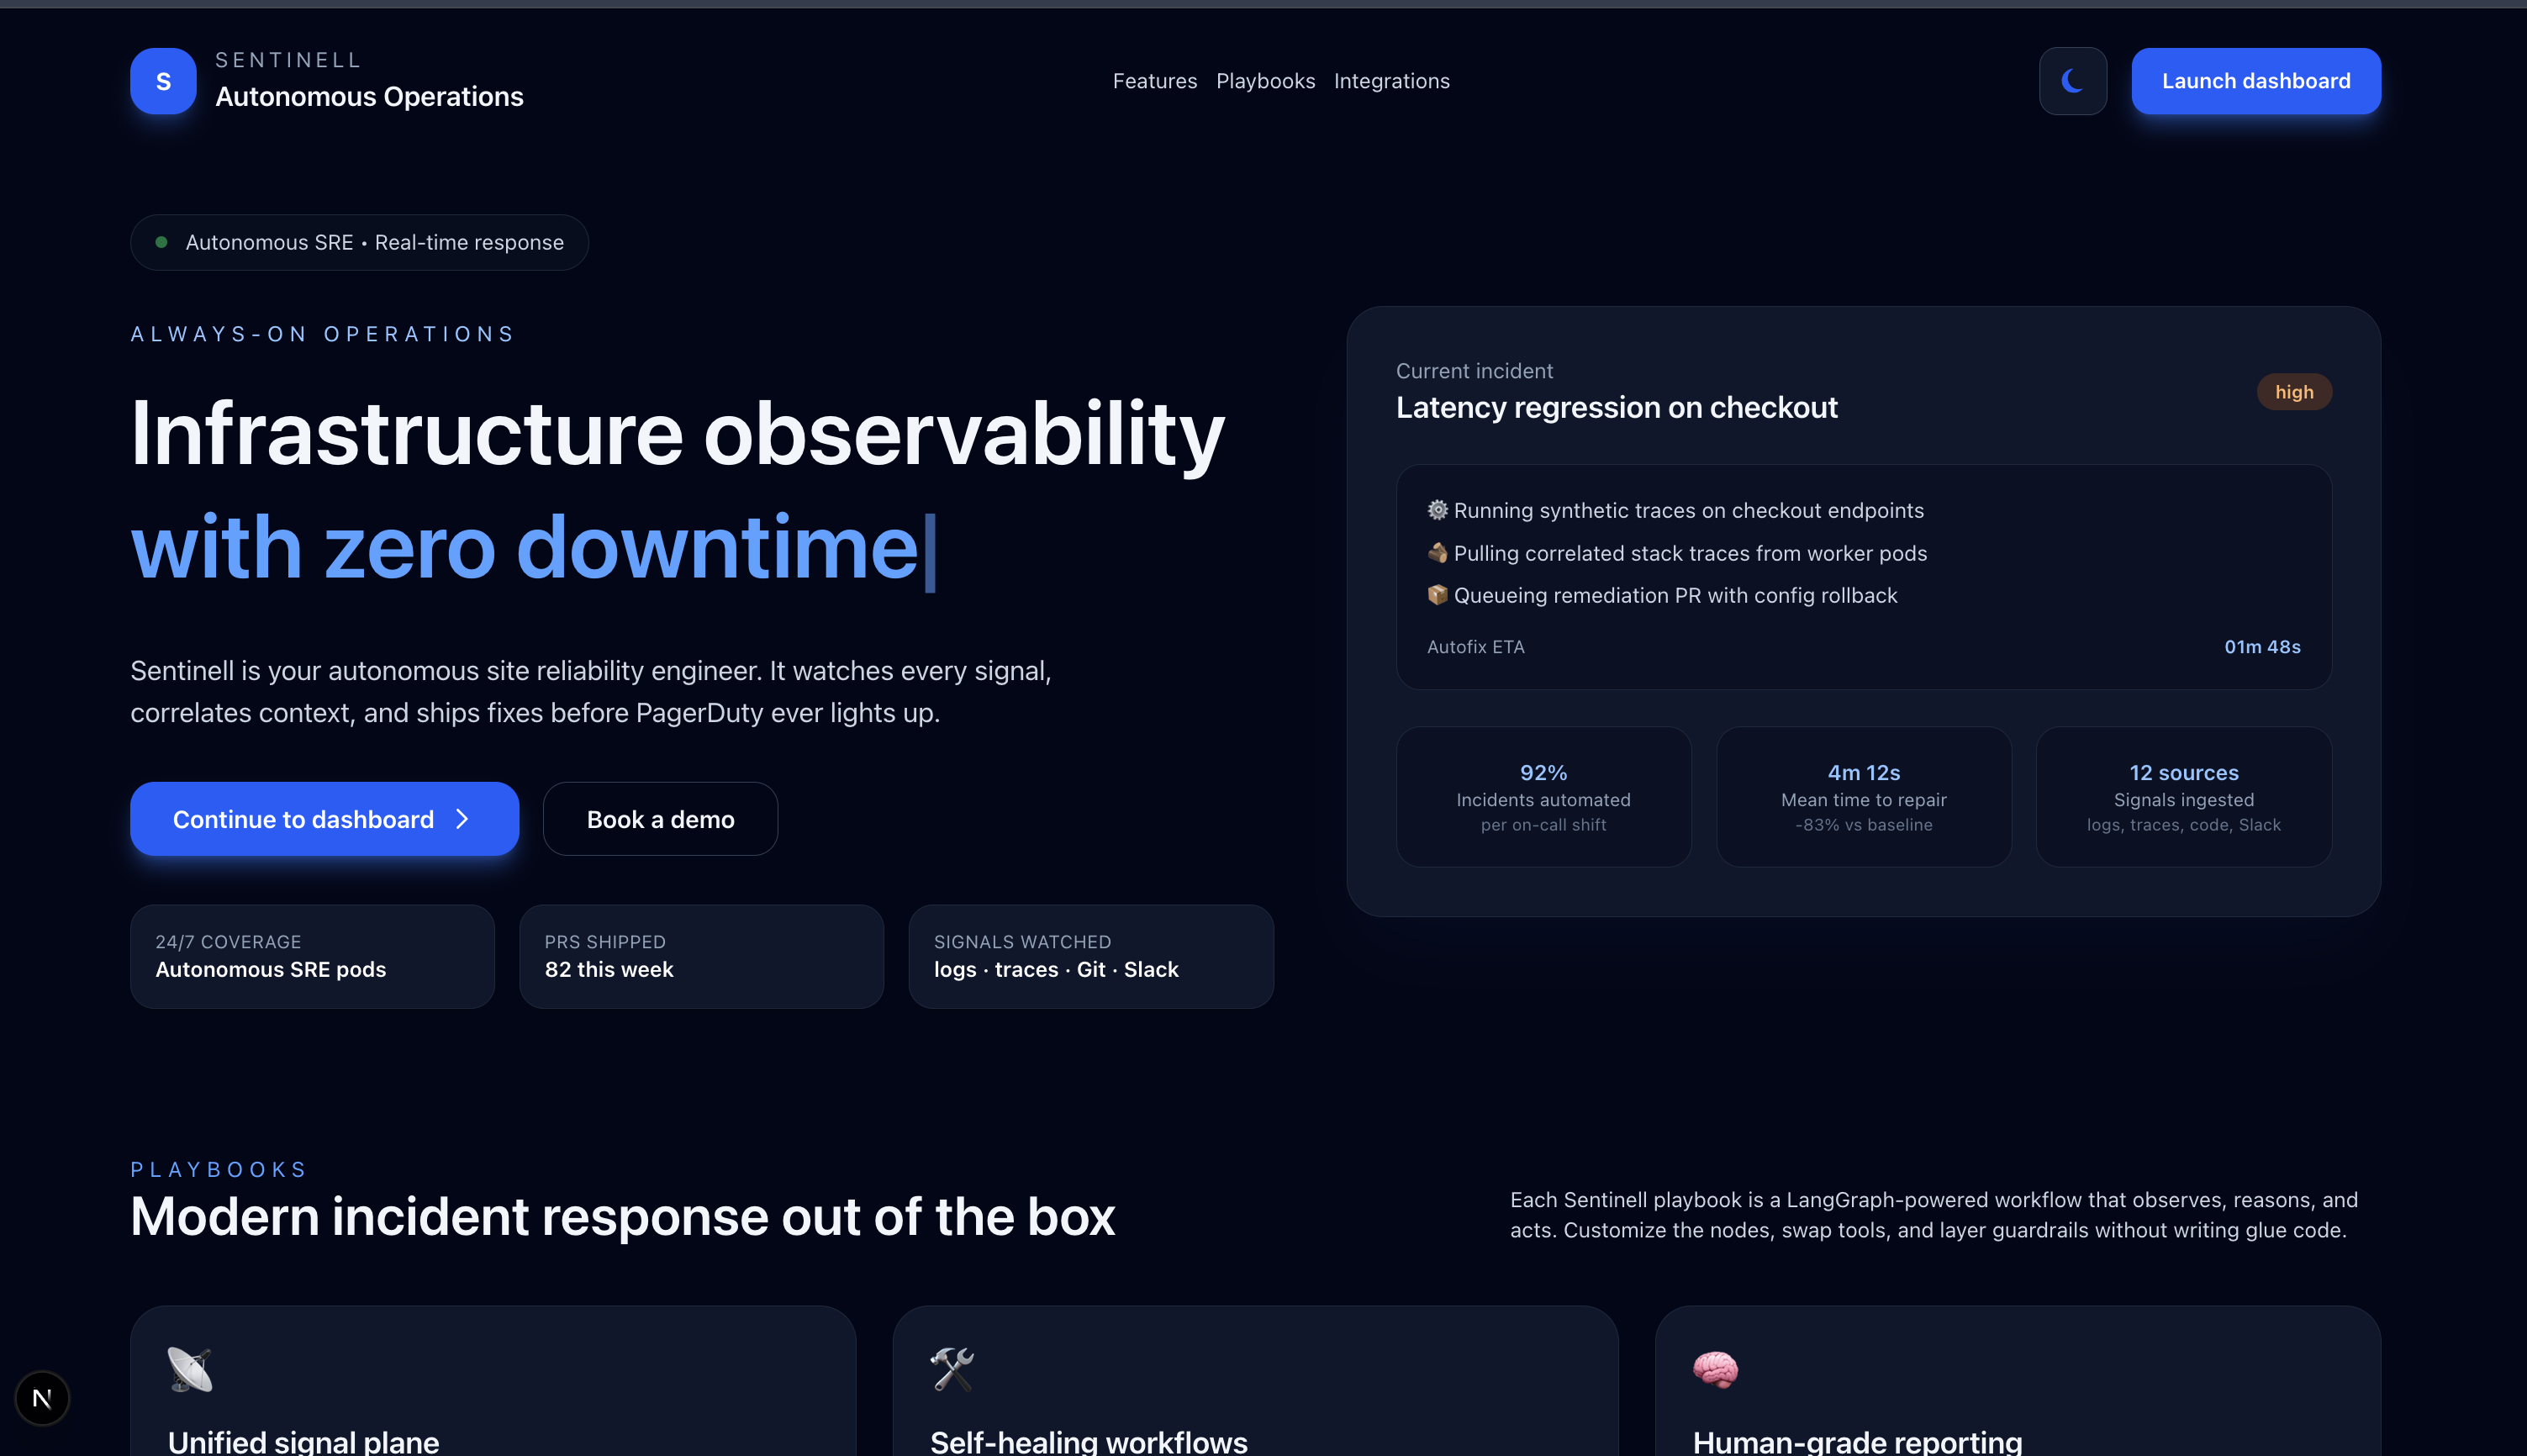Open the Integrations nav link
The width and height of the screenshot is (2527, 1456).
(1391, 81)
